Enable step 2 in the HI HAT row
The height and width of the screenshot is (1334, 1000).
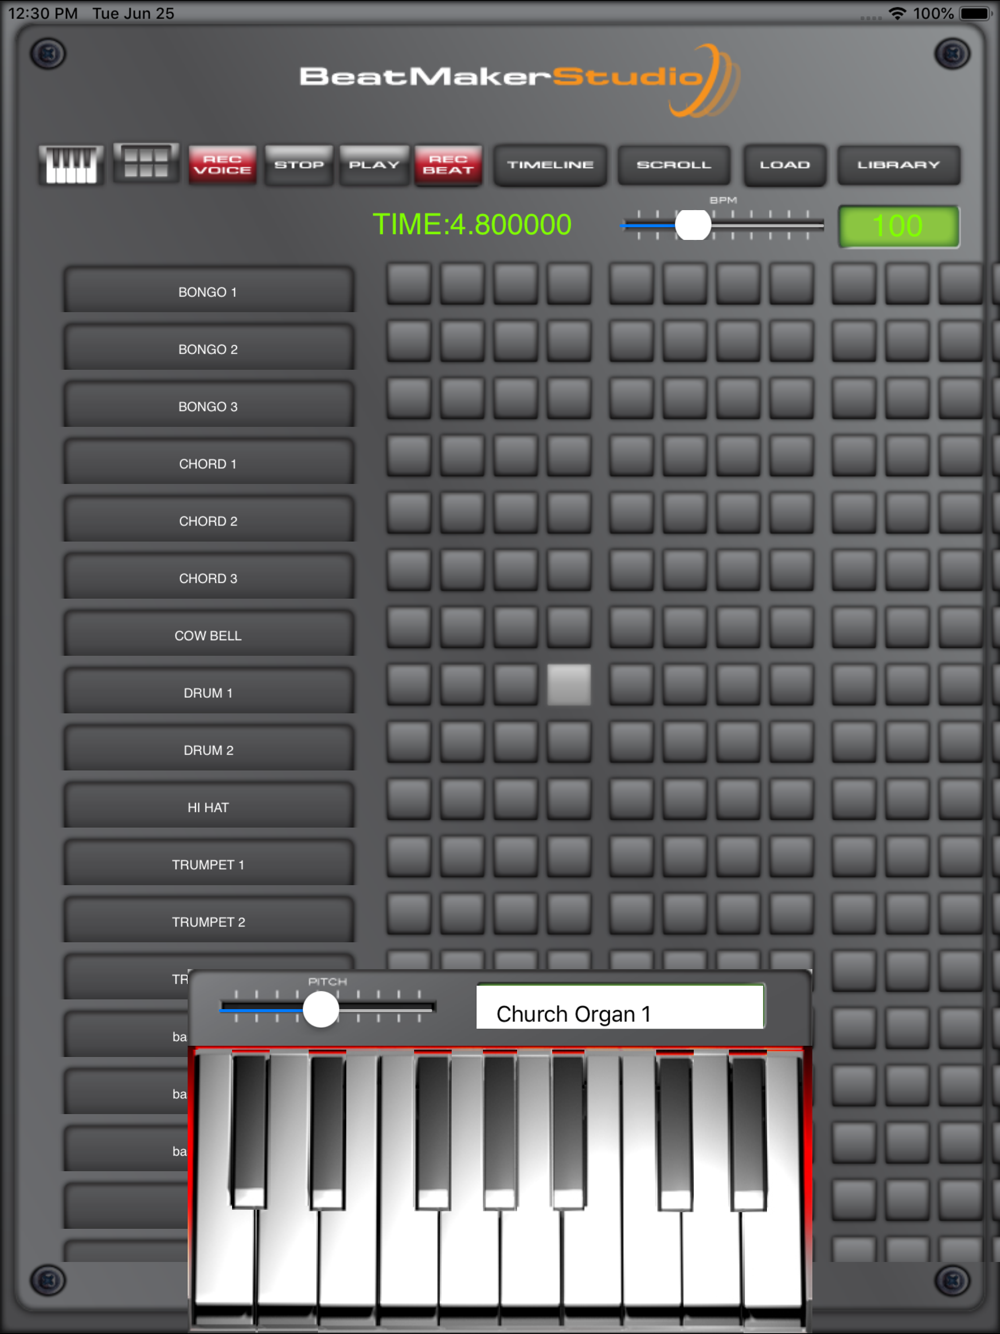coord(462,799)
